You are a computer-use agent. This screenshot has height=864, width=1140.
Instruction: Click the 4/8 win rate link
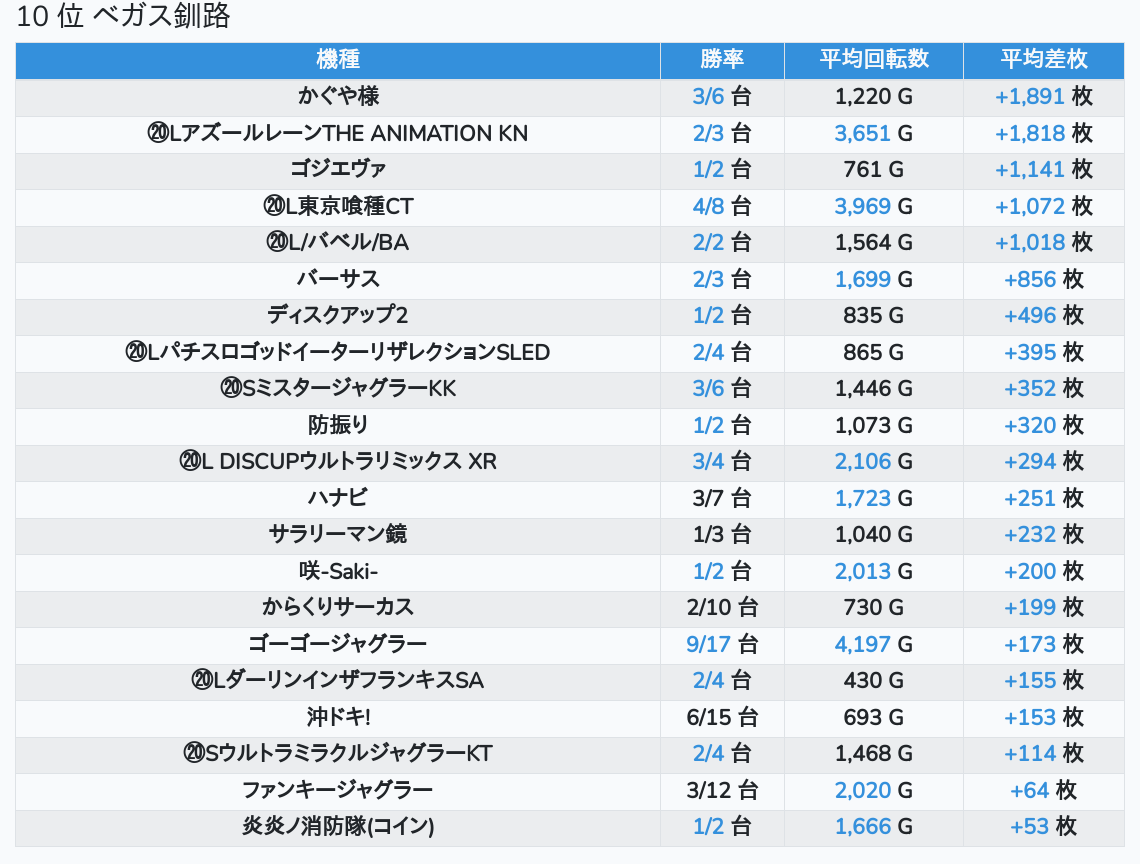(708, 207)
